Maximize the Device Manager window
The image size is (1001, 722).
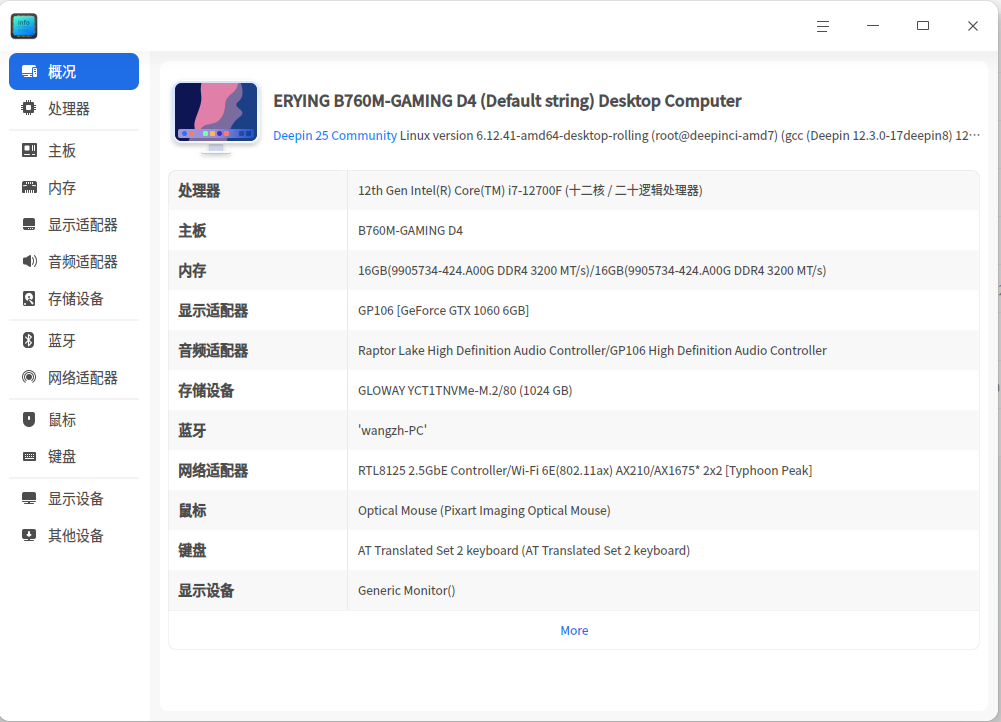point(922,26)
